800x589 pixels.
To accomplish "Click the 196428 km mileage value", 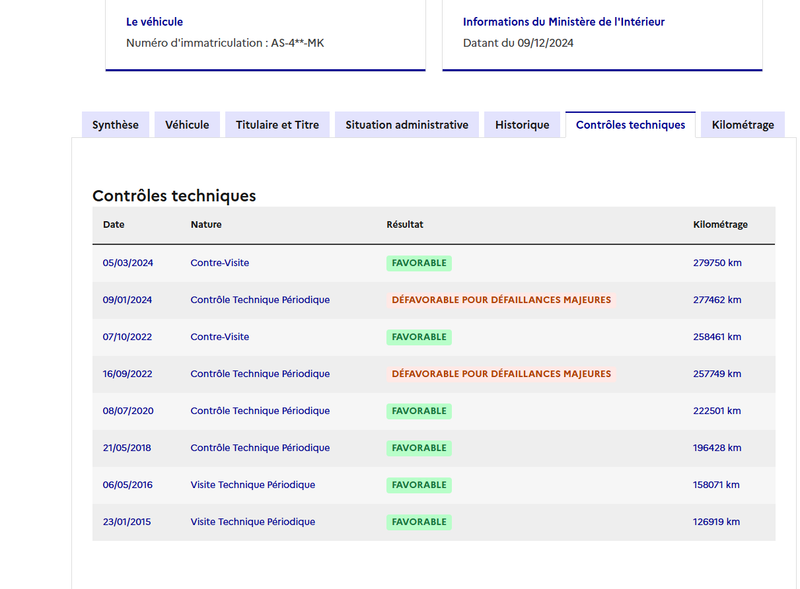I will [x=717, y=448].
